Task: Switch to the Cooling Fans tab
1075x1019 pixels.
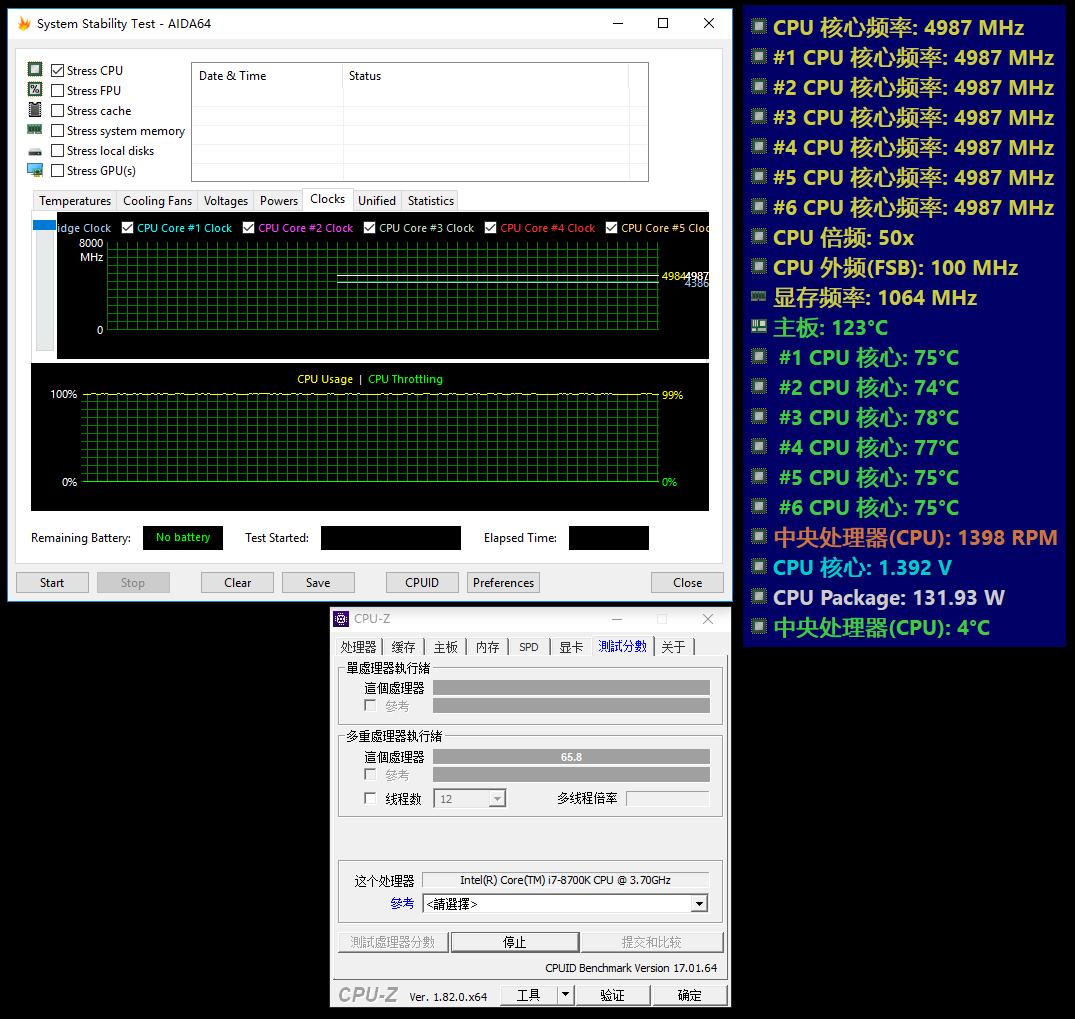Action: 157,201
